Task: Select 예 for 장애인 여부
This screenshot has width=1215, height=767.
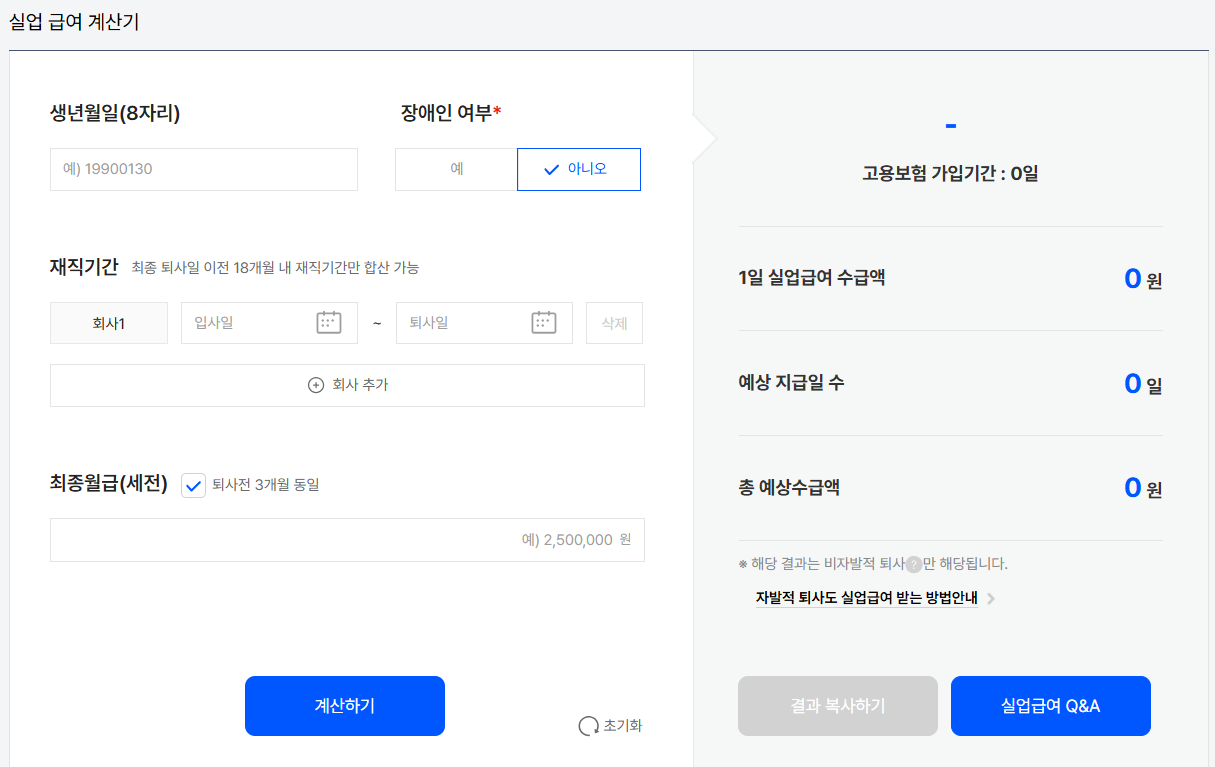Action: click(x=455, y=169)
